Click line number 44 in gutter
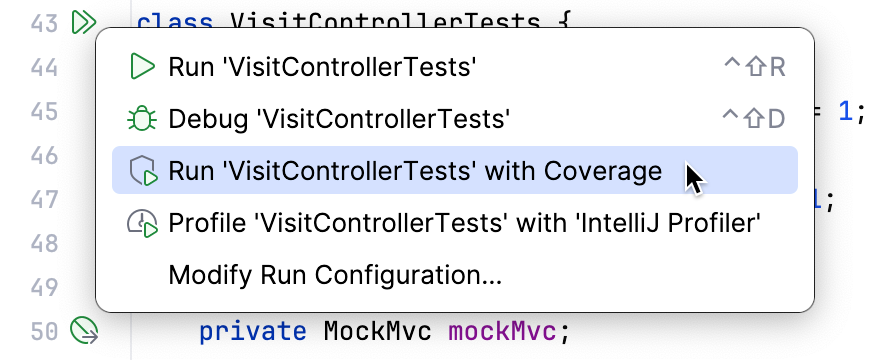Screen dimensions: 888x360 [x=44, y=67]
